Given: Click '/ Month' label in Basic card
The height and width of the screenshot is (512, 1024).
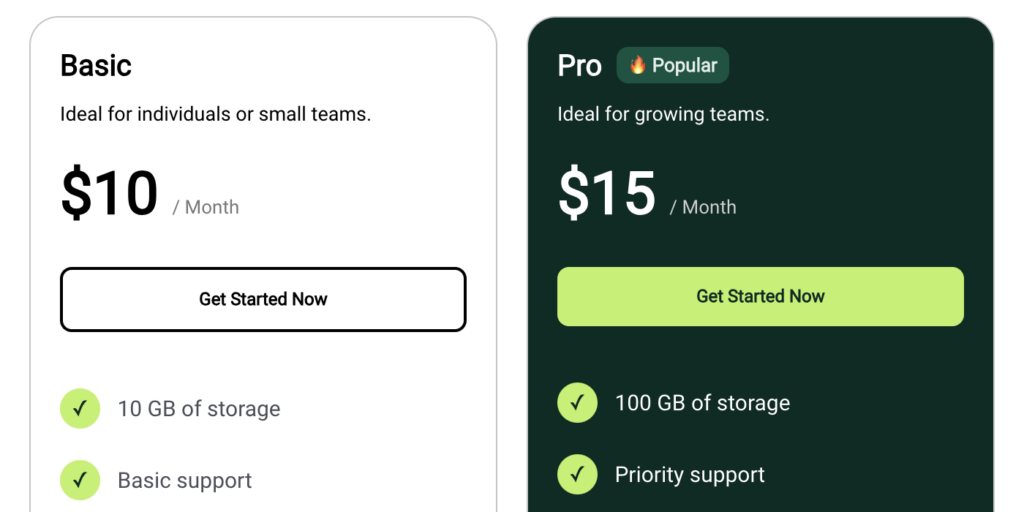Looking at the screenshot, I should 206,207.
